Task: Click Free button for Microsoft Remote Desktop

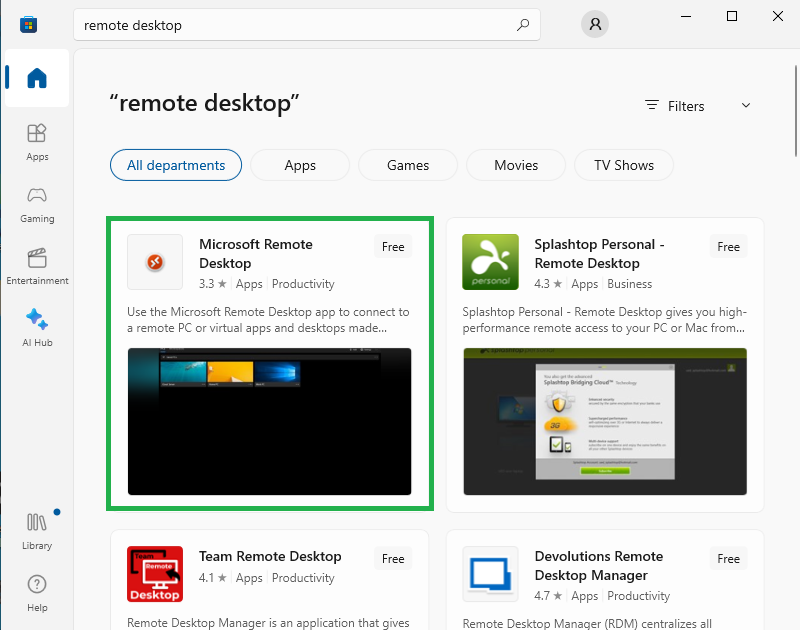Action: pos(393,247)
